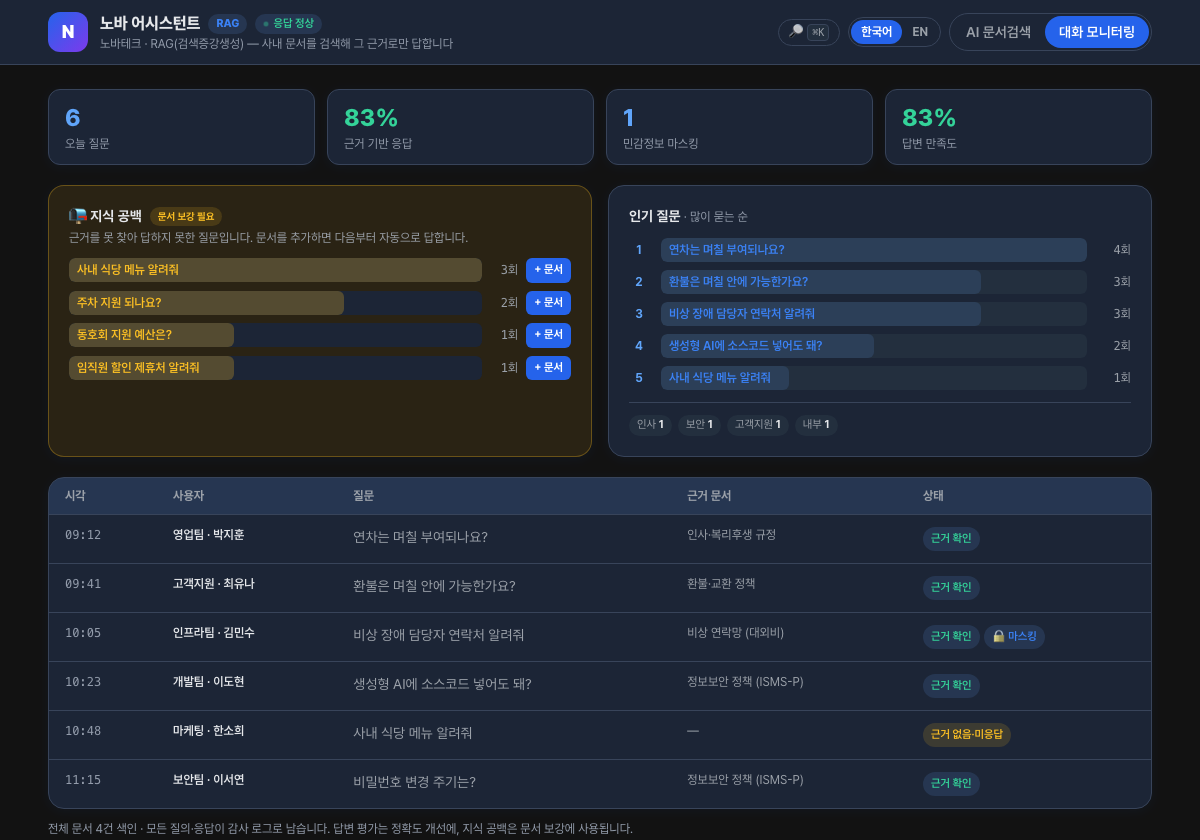Open 정보보안 정책 (ISMS-P) in 10:23 row
The width and height of the screenshot is (1200, 840).
click(745, 682)
